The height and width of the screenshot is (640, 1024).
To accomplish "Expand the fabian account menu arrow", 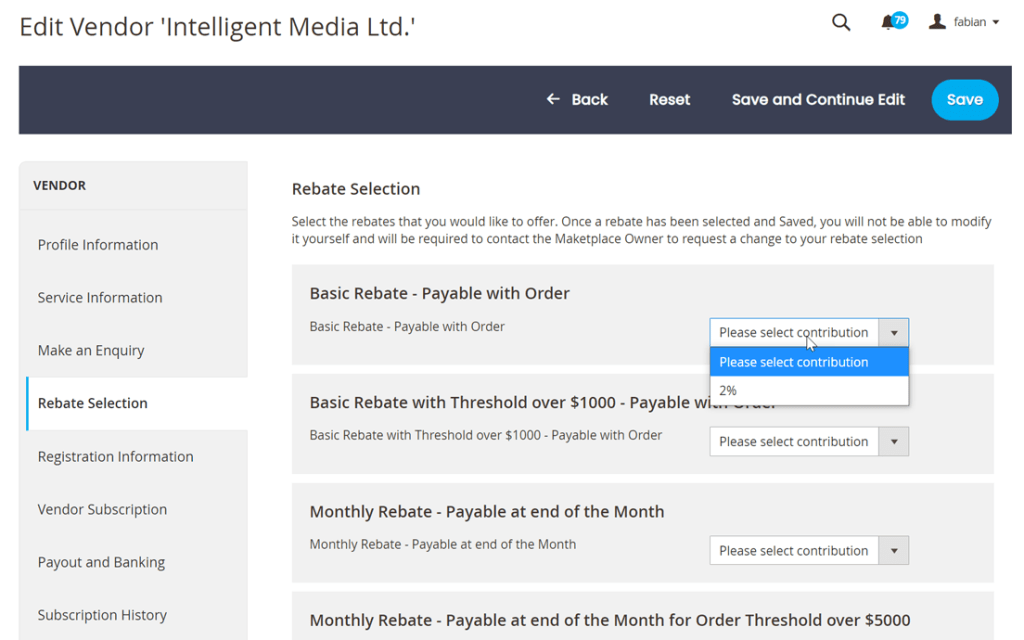I will tap(996, 22).
